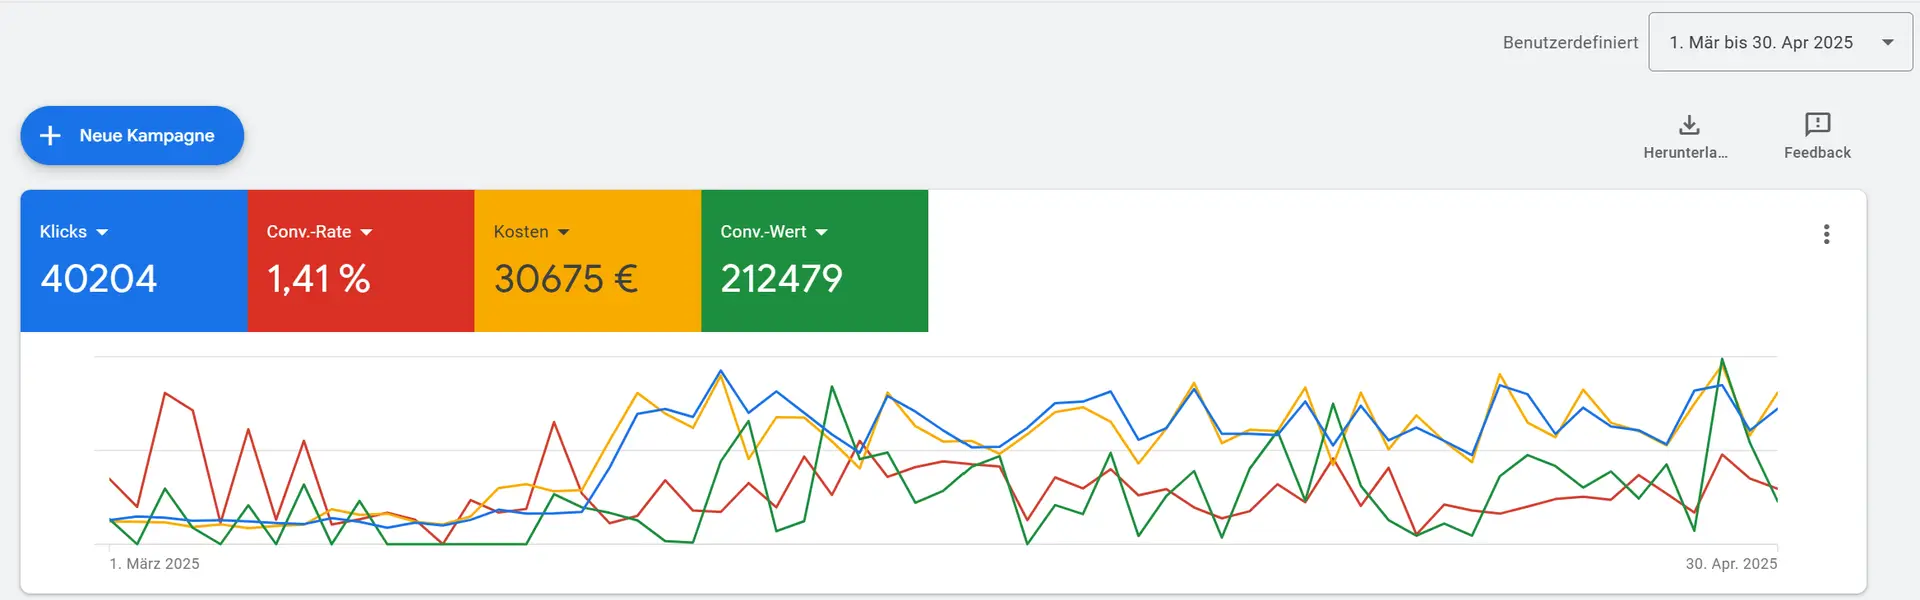This screenshot has height=600, width=1920.
Task: Click the download (Herunterladen) icon
Action: (x=1689, y=125)
